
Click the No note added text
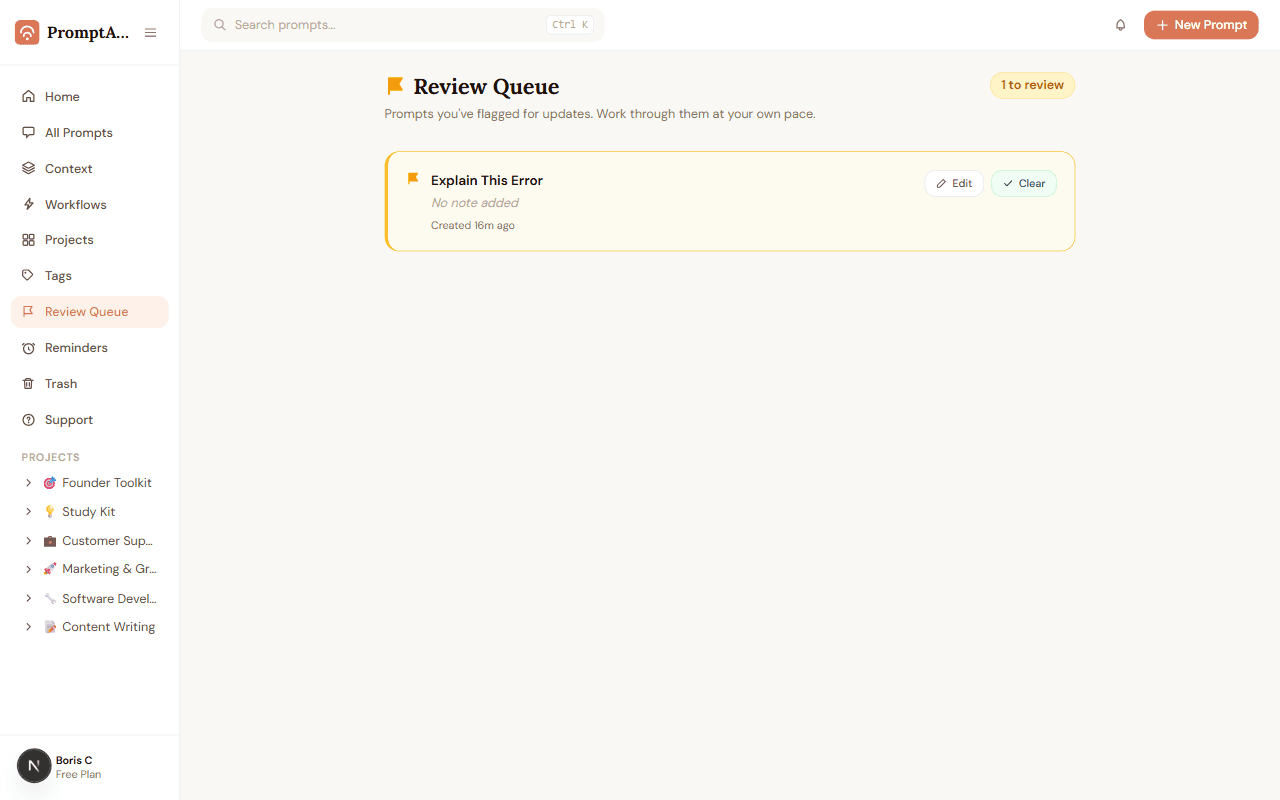pos(475,203)
